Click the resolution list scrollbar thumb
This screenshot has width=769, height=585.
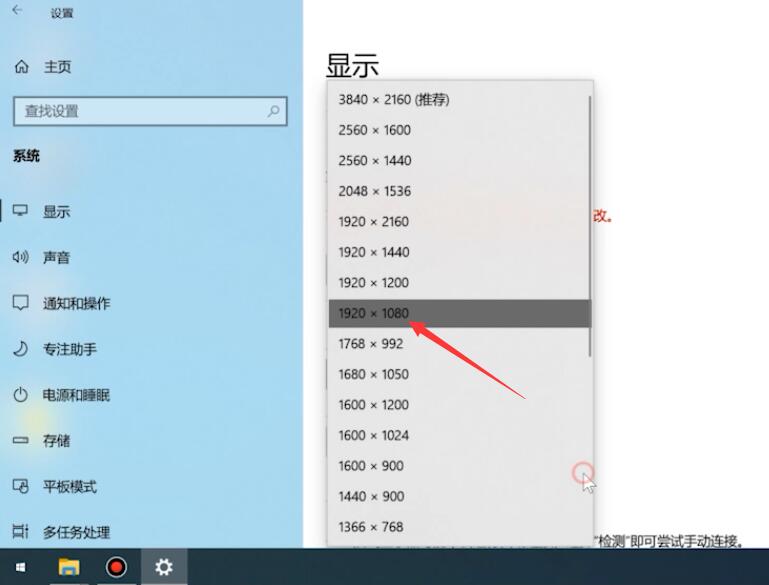click(x=590, y=226)
